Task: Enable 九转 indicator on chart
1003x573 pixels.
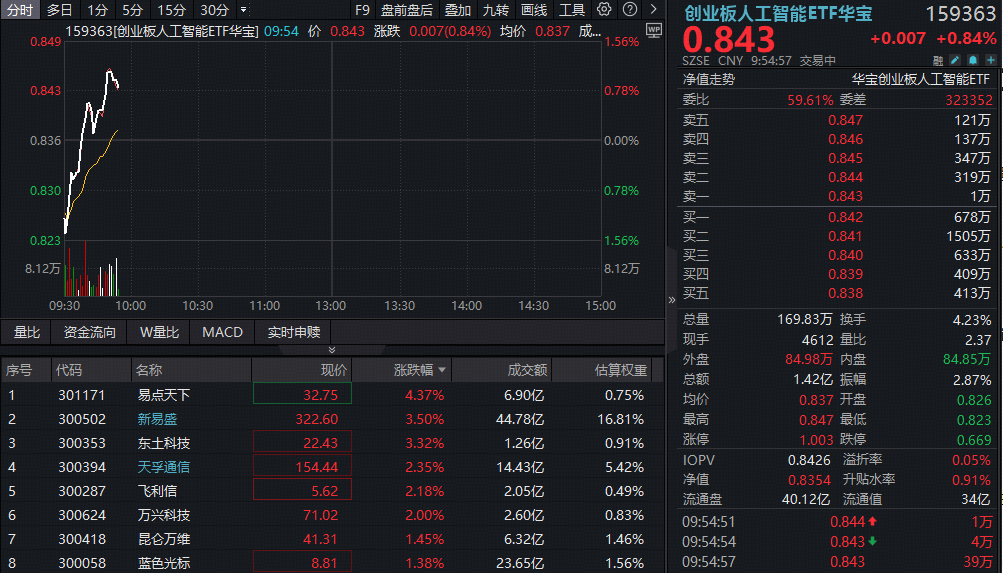Action: [x=496, y=10]
